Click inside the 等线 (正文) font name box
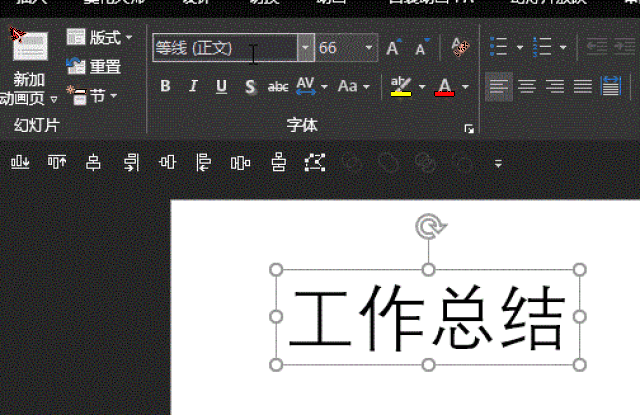Screen dimensions: 640x415 [225, 48]
